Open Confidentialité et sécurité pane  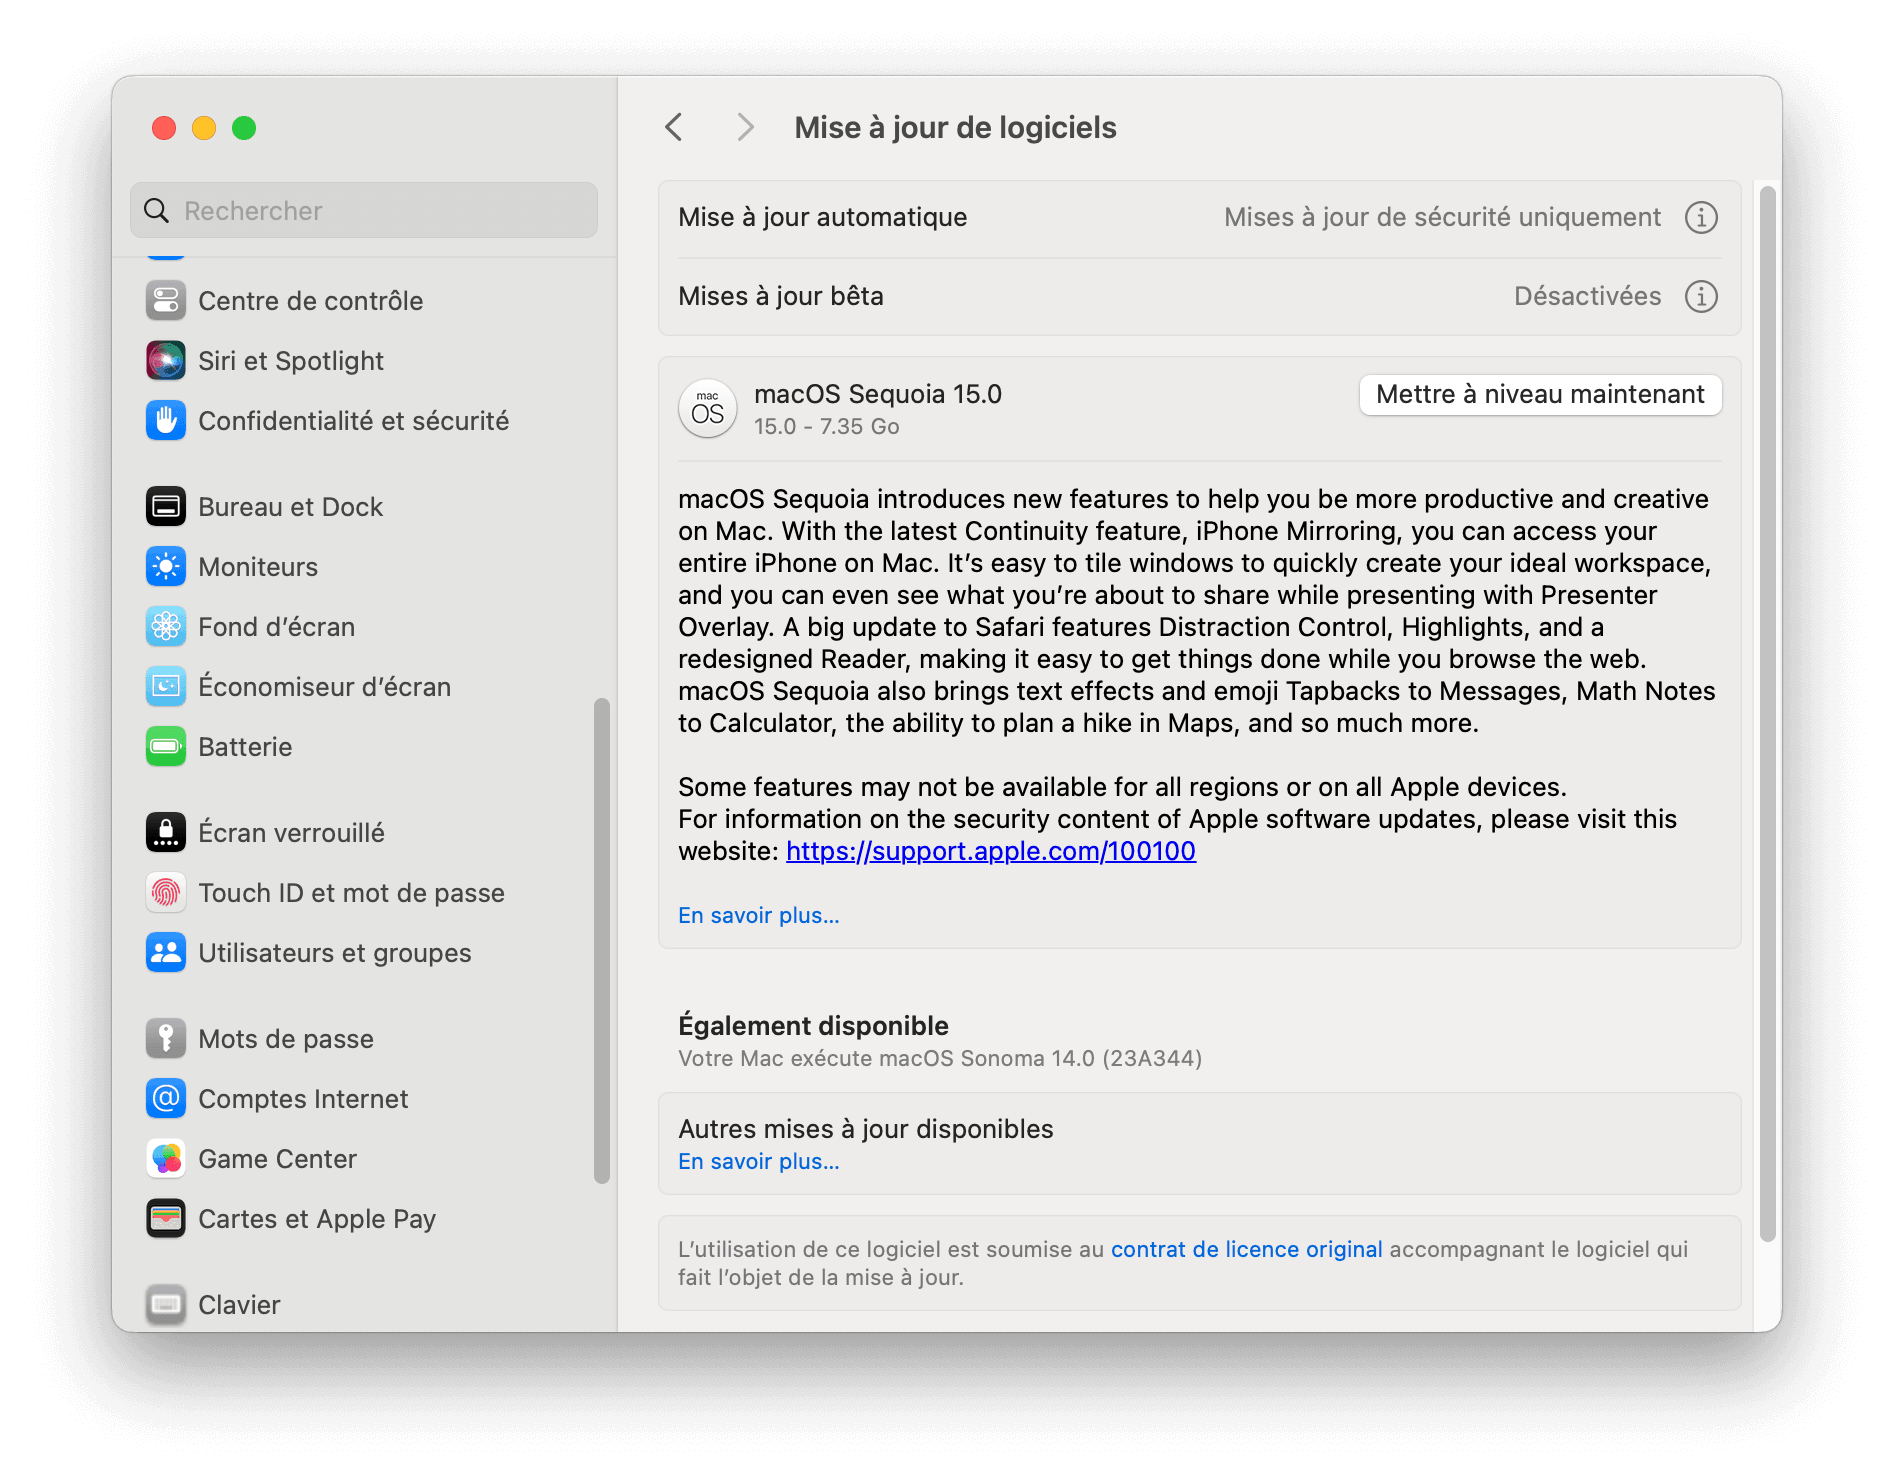click(x=364, y=421)
